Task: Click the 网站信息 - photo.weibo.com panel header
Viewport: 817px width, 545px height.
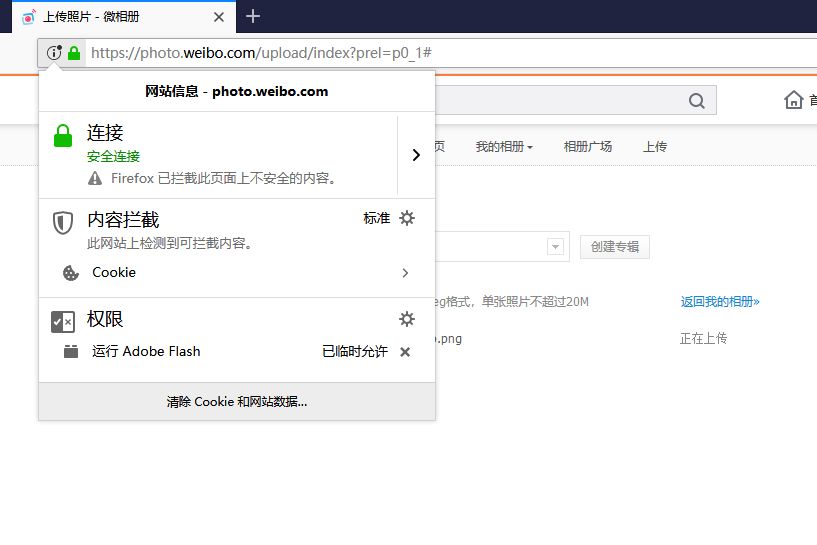Action: (x=237, y=92)
